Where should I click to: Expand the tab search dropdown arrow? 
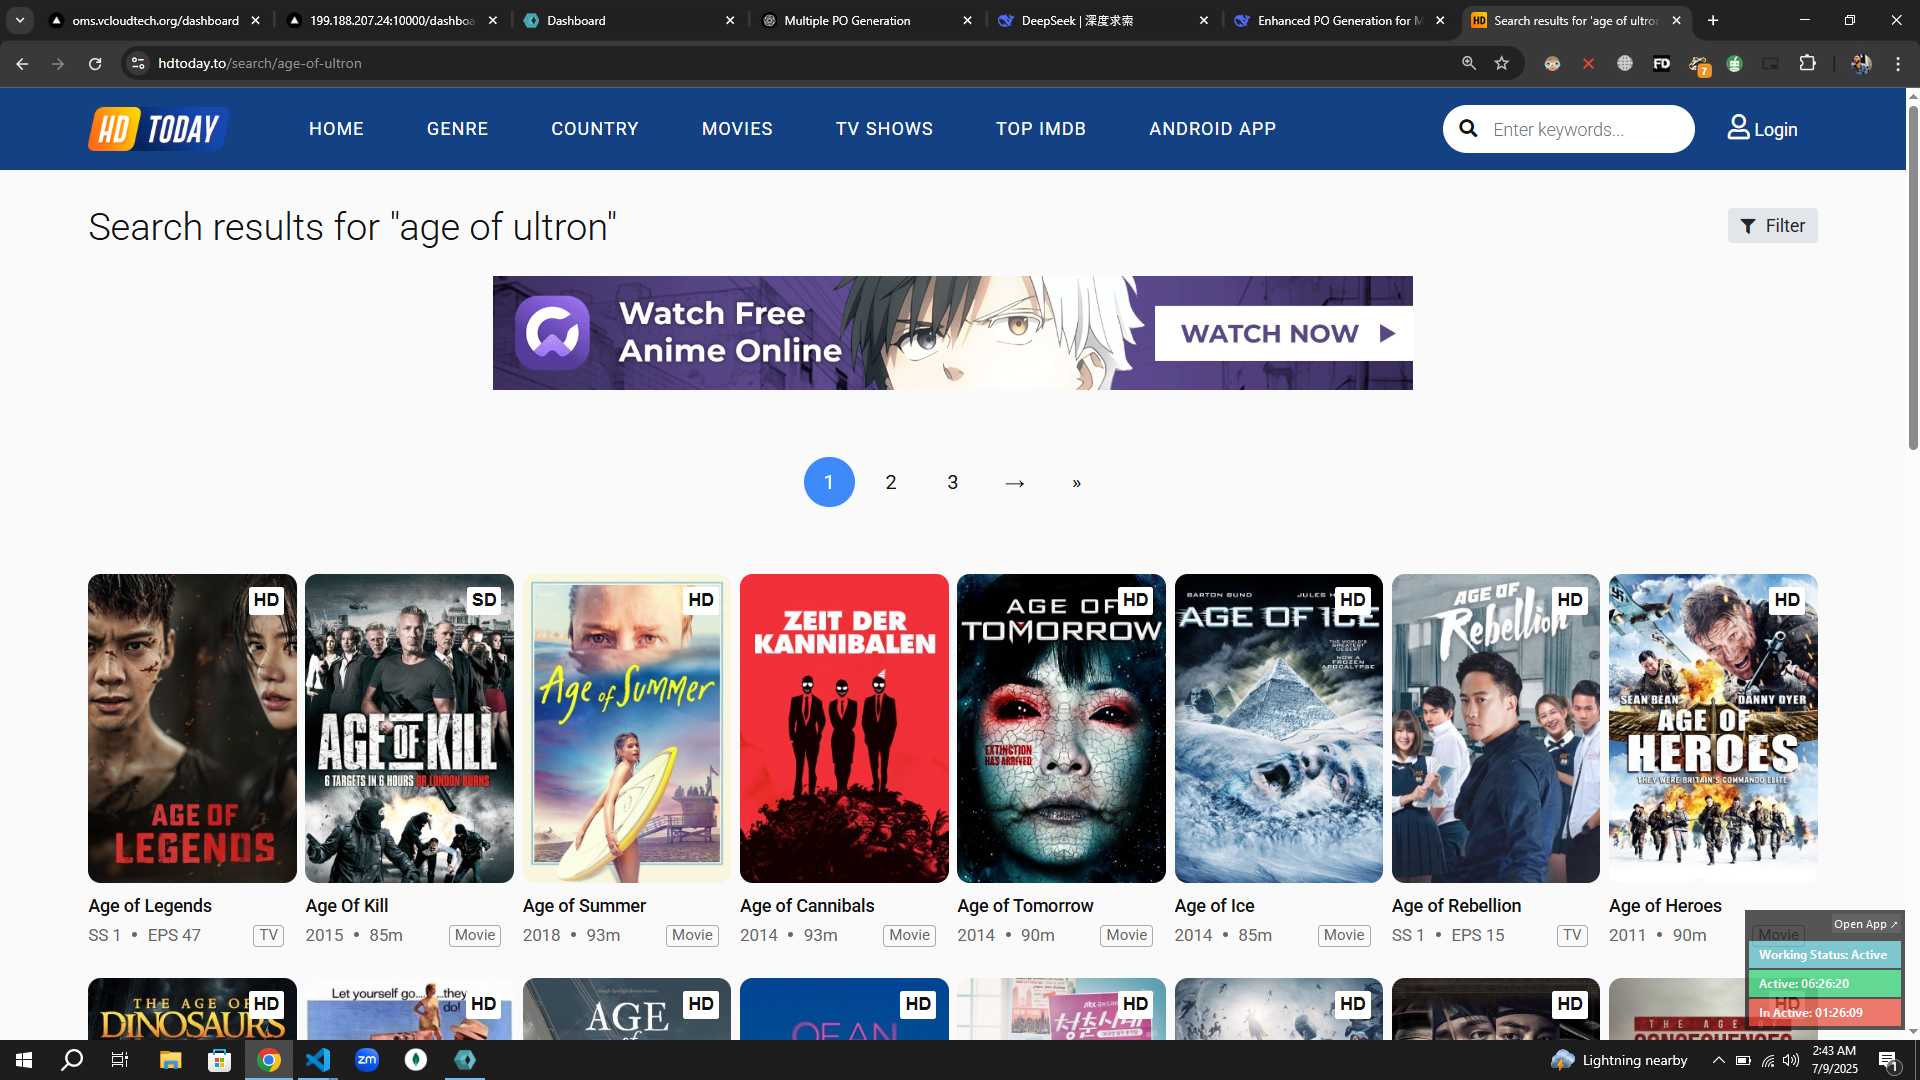pyautogui.click(x=19, y=20)
